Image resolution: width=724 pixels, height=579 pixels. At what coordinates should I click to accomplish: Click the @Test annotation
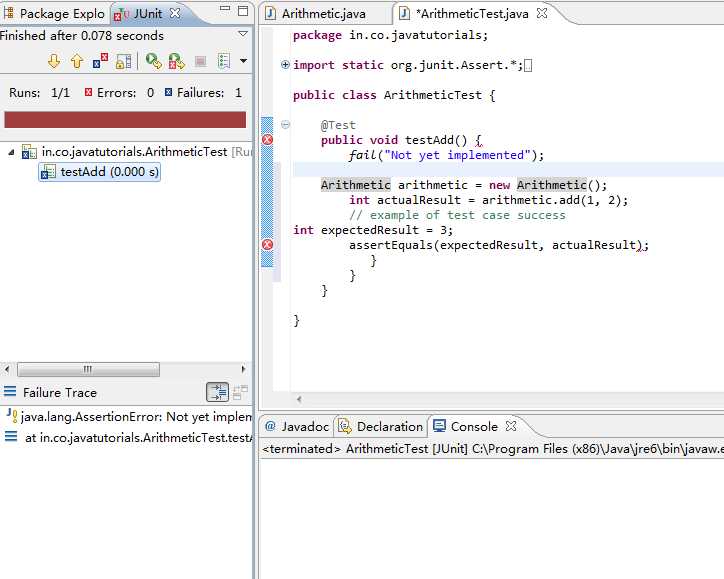click(x=338, y=125)
